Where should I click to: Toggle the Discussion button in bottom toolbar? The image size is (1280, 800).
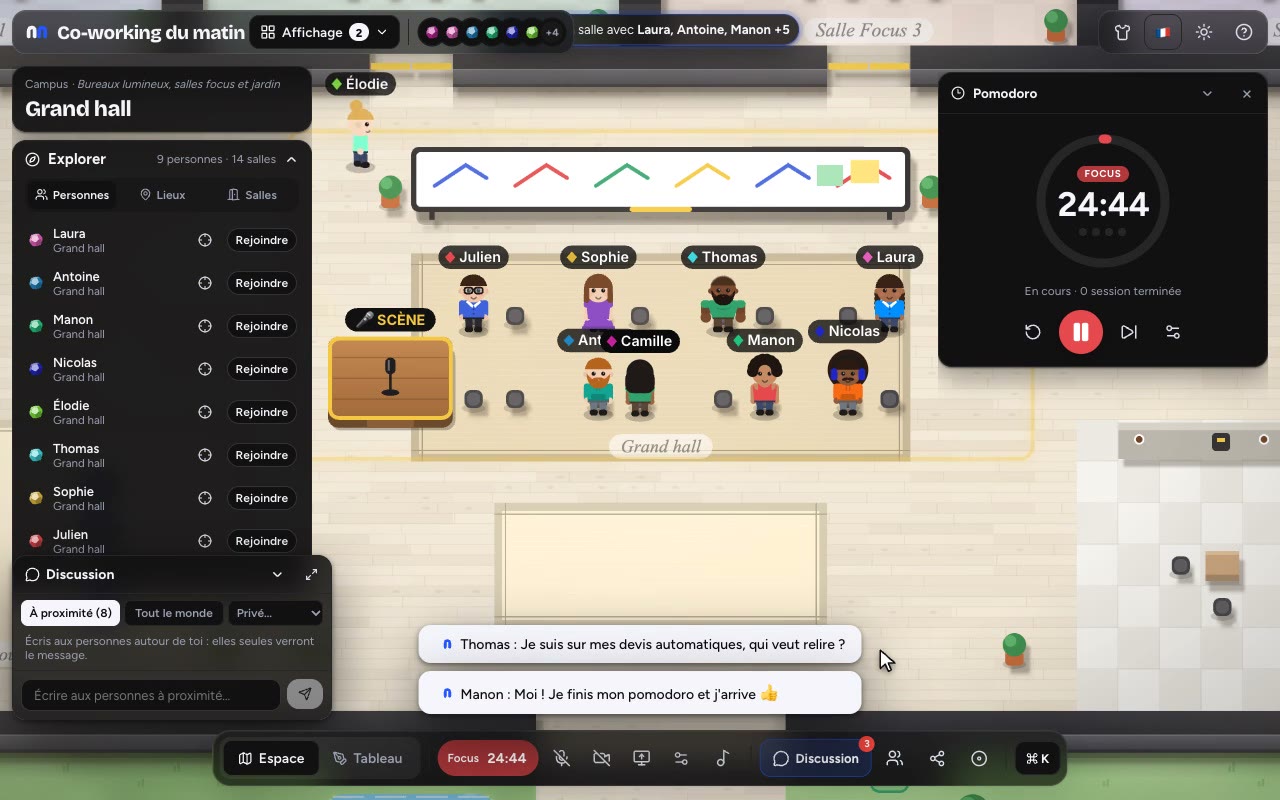point(816,758)
